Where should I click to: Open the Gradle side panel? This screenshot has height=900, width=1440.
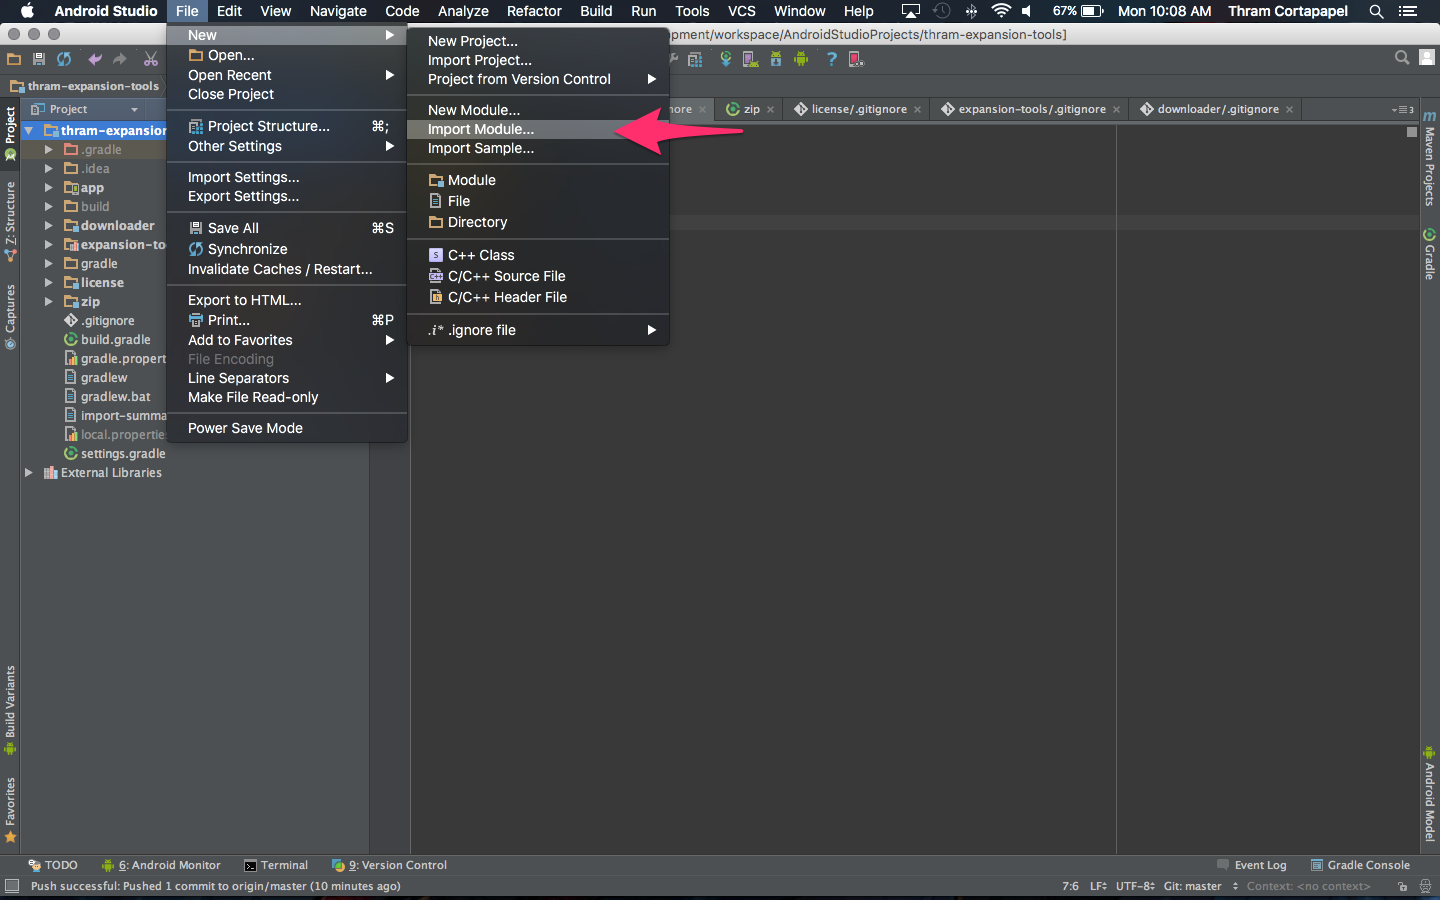1430,254
